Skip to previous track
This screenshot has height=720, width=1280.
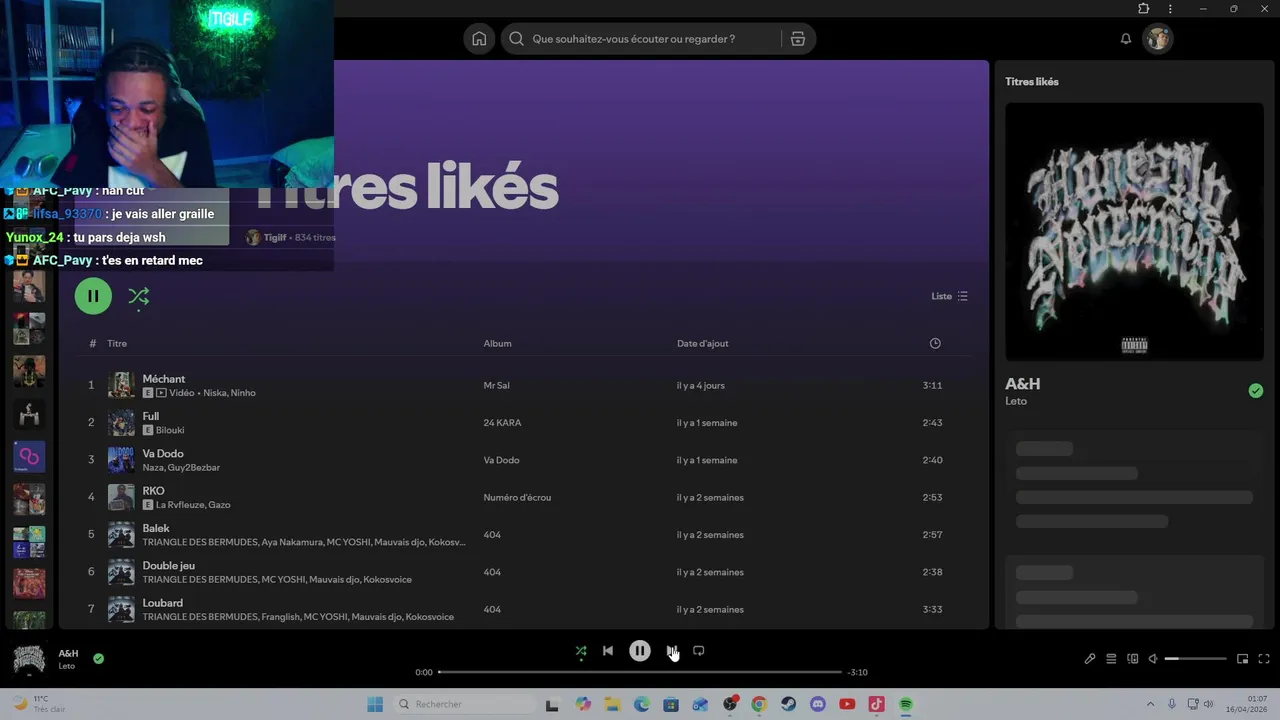pyautogui.click(x=608, y=651)
